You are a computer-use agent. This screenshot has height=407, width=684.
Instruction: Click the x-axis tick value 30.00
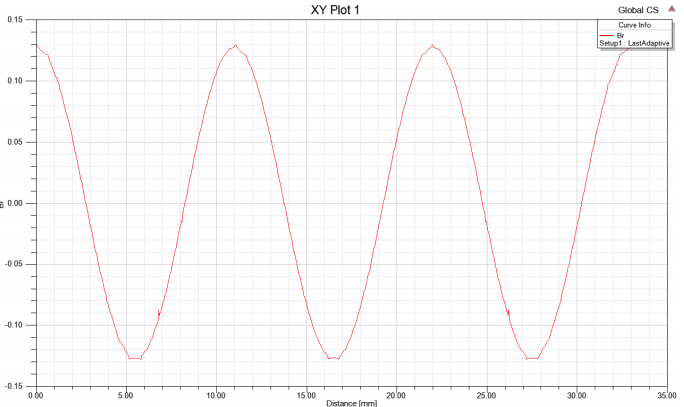pyautogui.click(x=577, y=396)
